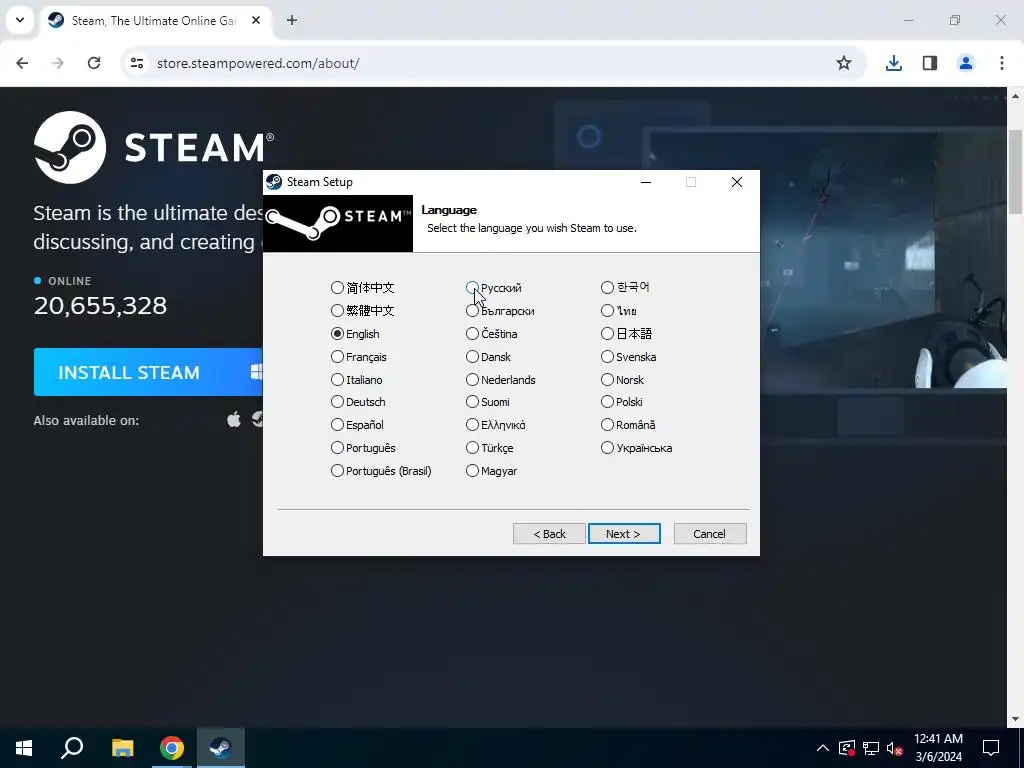The image size is (1024, 768).
Task: Click scrollbar down arrow on webpage
Action: tap(1016, 720)
